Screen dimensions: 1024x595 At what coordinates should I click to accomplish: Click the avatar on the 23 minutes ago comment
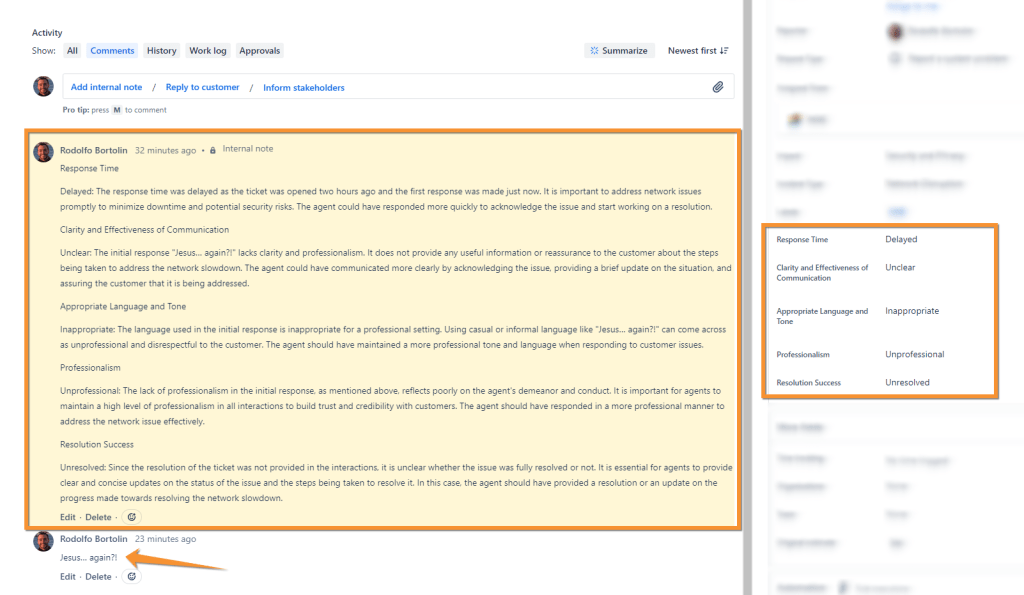(43, 541)
